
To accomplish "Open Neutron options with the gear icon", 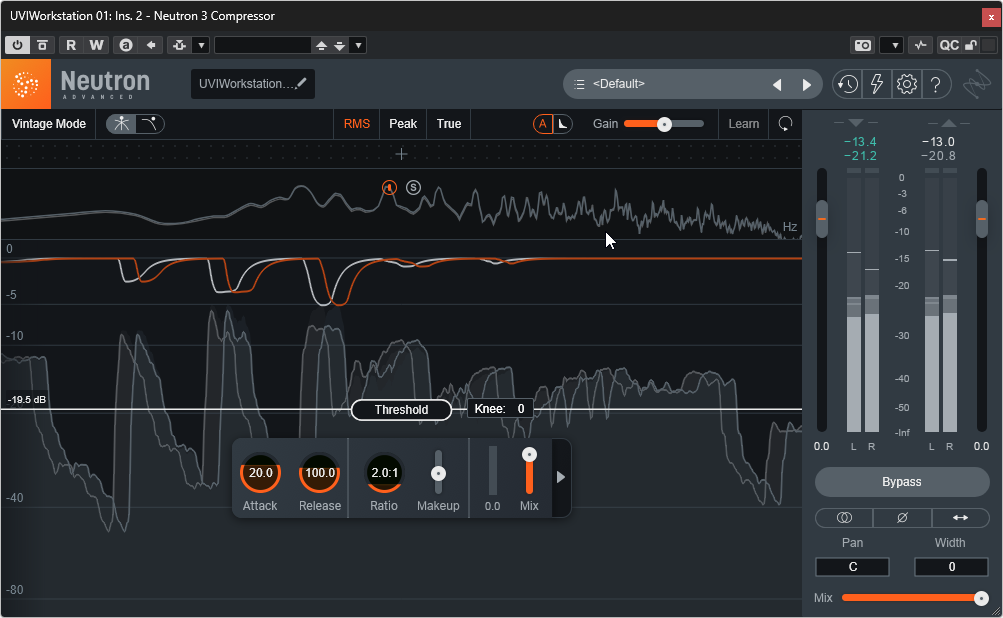I will point(906,84).
